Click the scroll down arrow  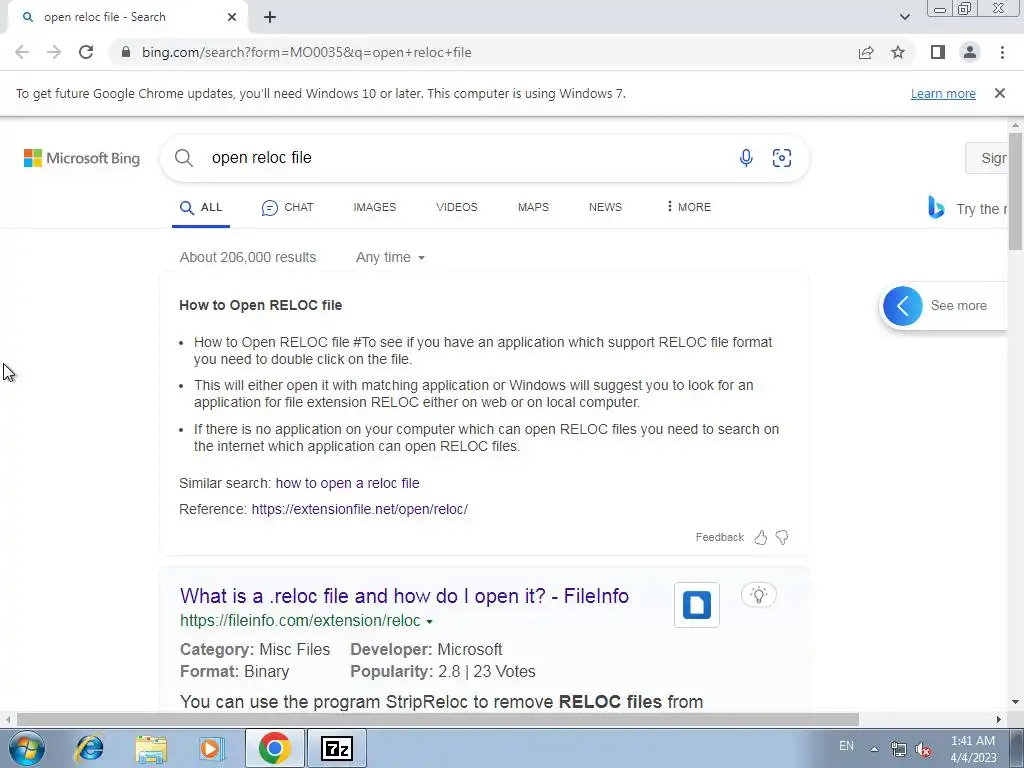1015,703
